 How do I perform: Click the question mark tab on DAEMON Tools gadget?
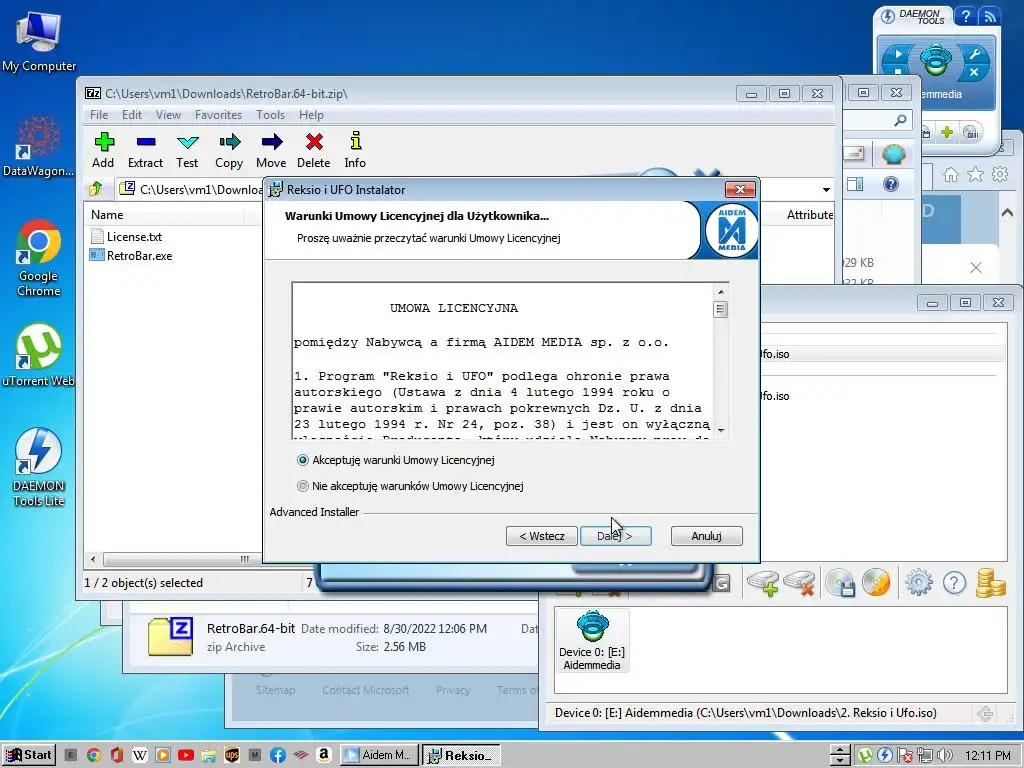(x=966, y=16)
